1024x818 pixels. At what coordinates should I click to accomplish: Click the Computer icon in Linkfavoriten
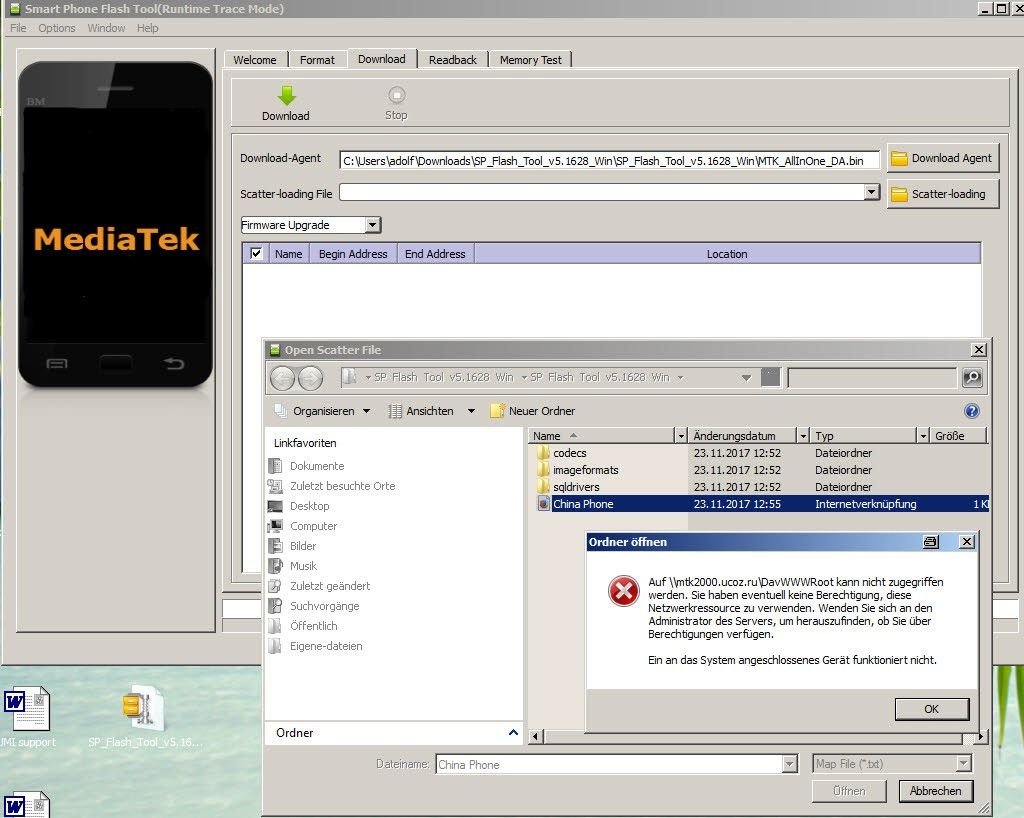[x=275, y=526]
